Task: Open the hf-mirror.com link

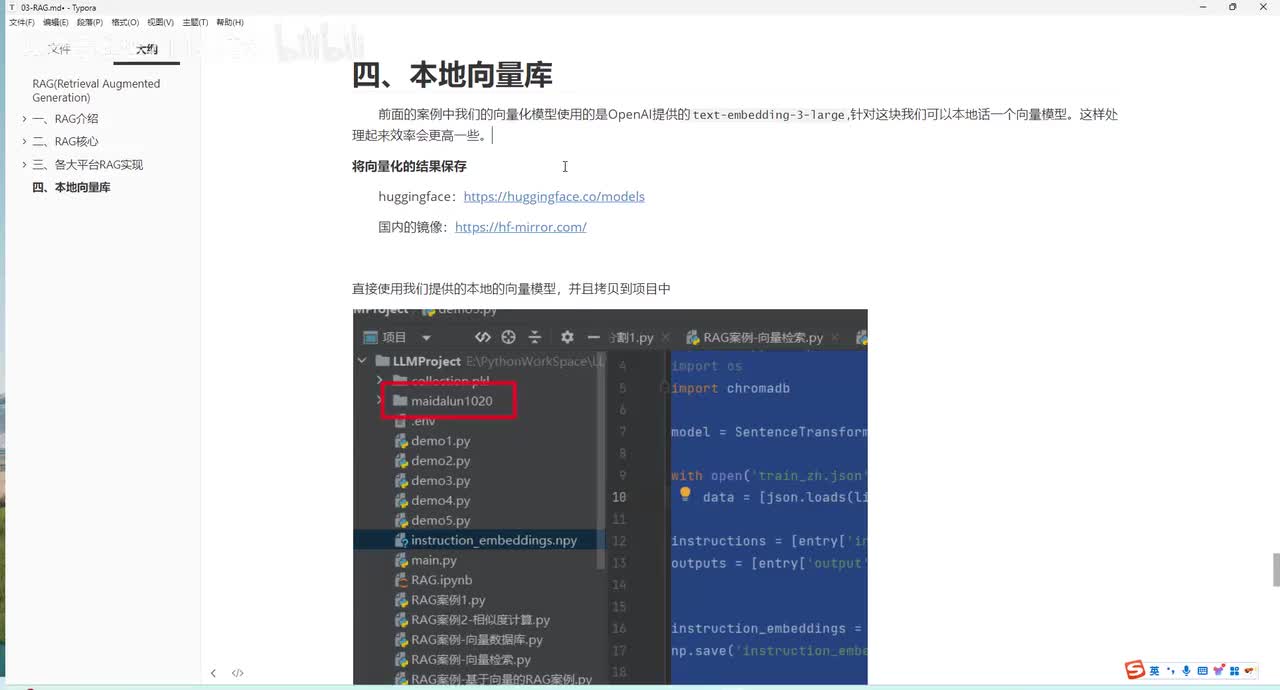Action: (x=520, y=227)
